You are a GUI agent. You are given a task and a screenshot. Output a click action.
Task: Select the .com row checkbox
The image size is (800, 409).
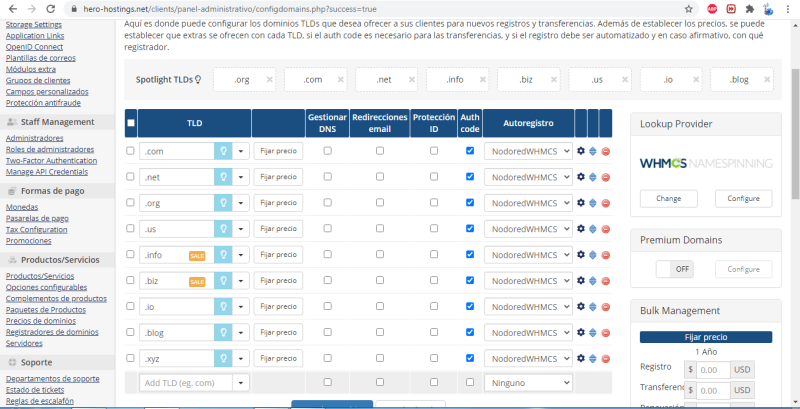[130, 151]
